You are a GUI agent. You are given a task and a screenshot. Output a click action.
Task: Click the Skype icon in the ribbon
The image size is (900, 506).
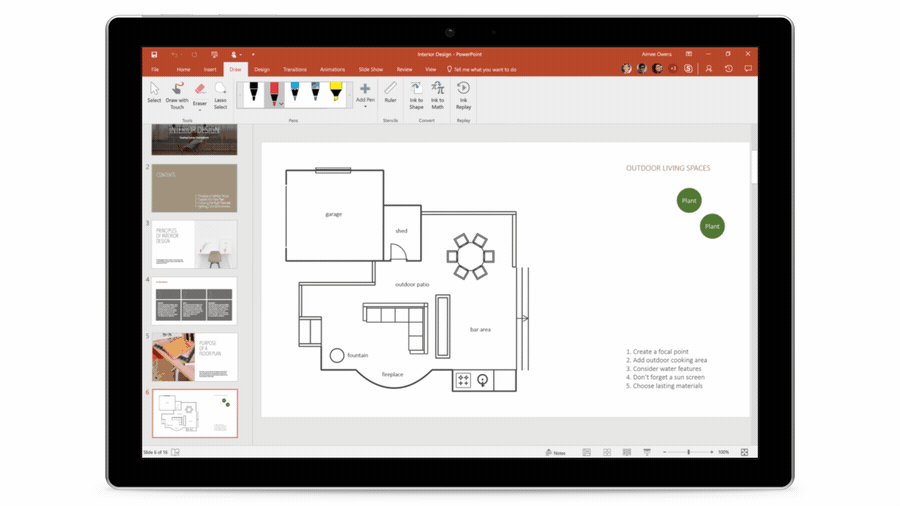[x=688, y=68]
